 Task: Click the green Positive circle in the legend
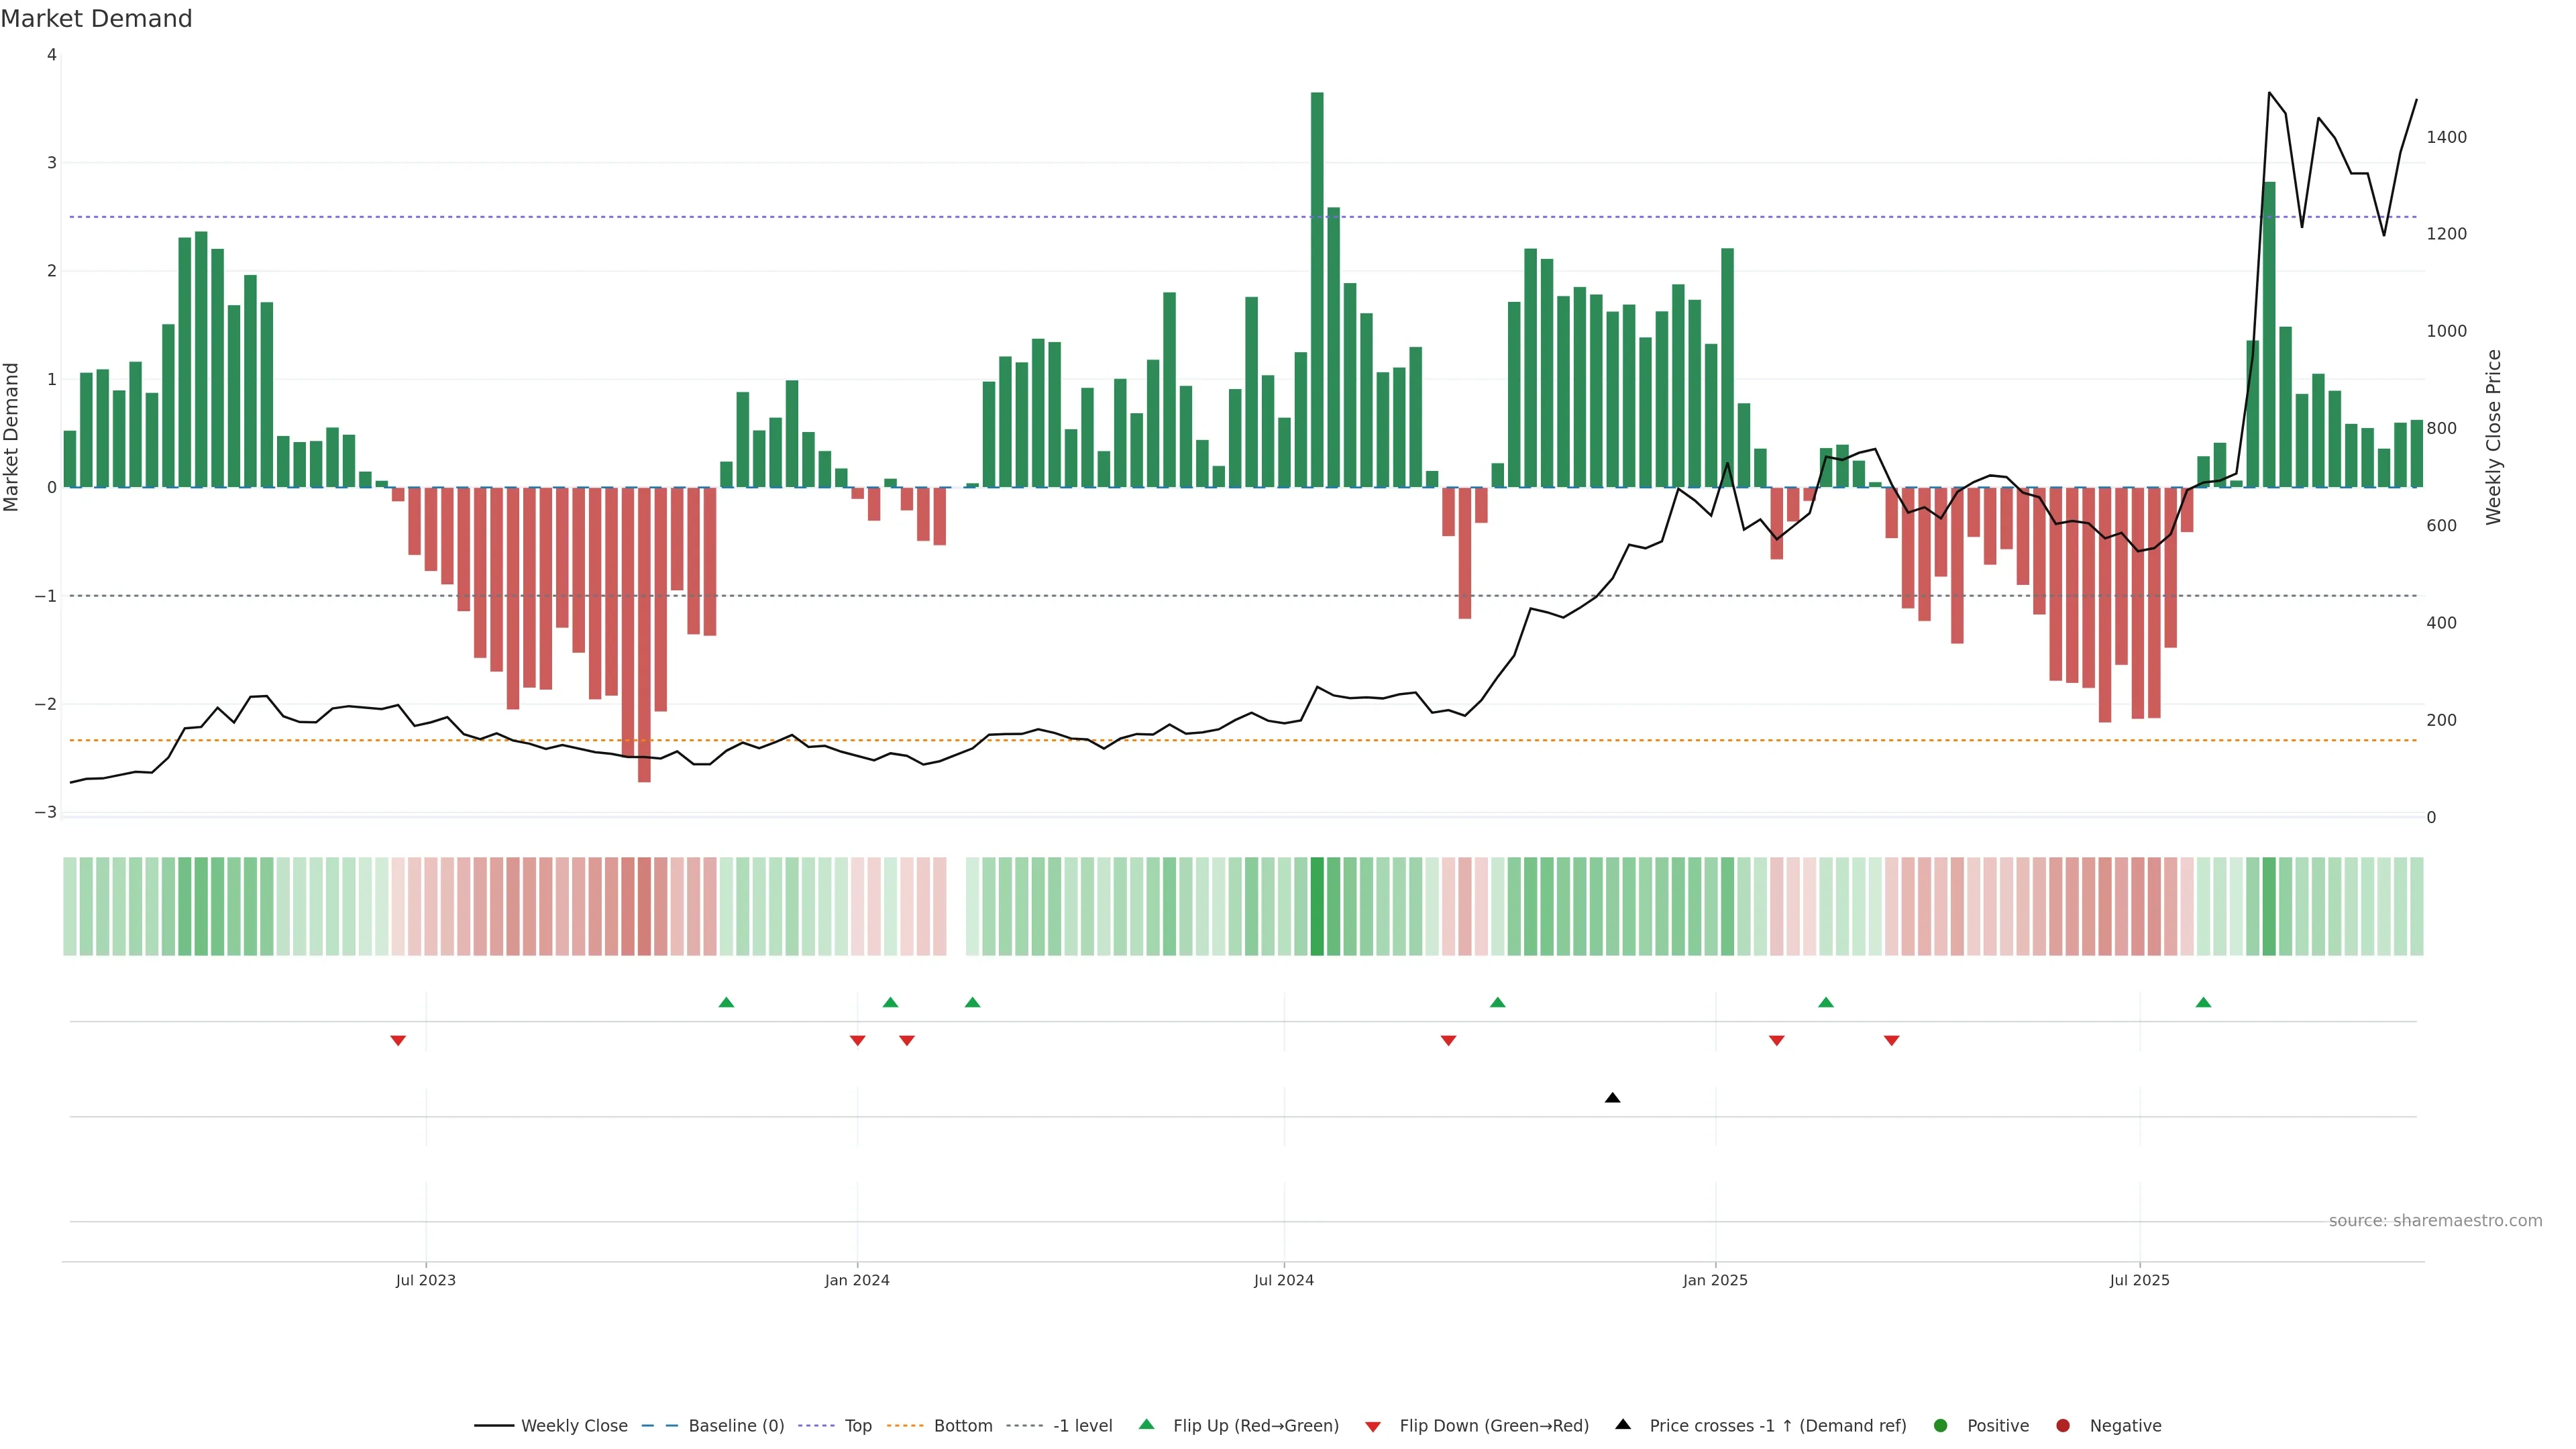(1941, 1426)
